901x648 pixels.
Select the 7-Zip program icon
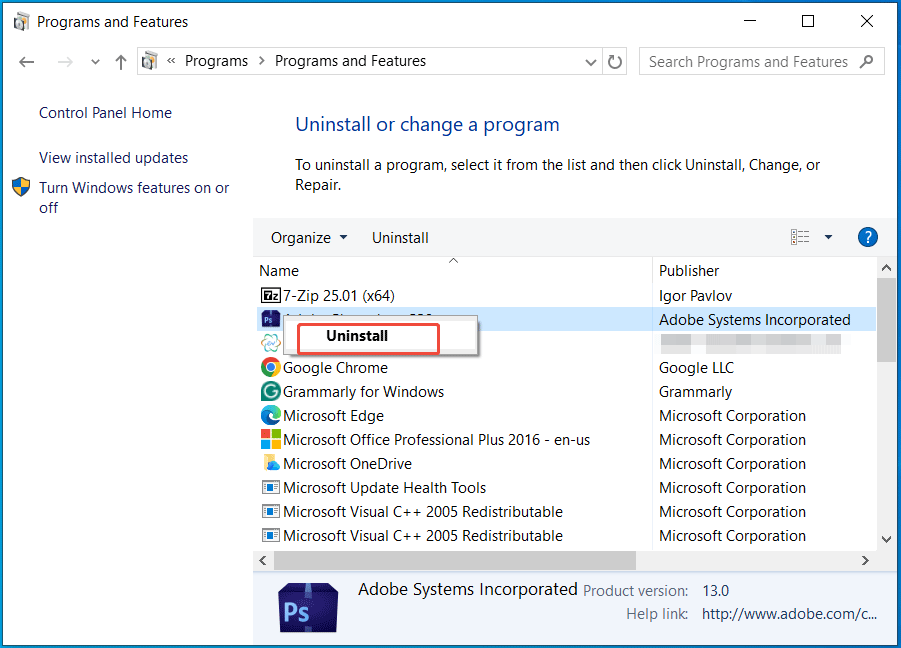270,295
